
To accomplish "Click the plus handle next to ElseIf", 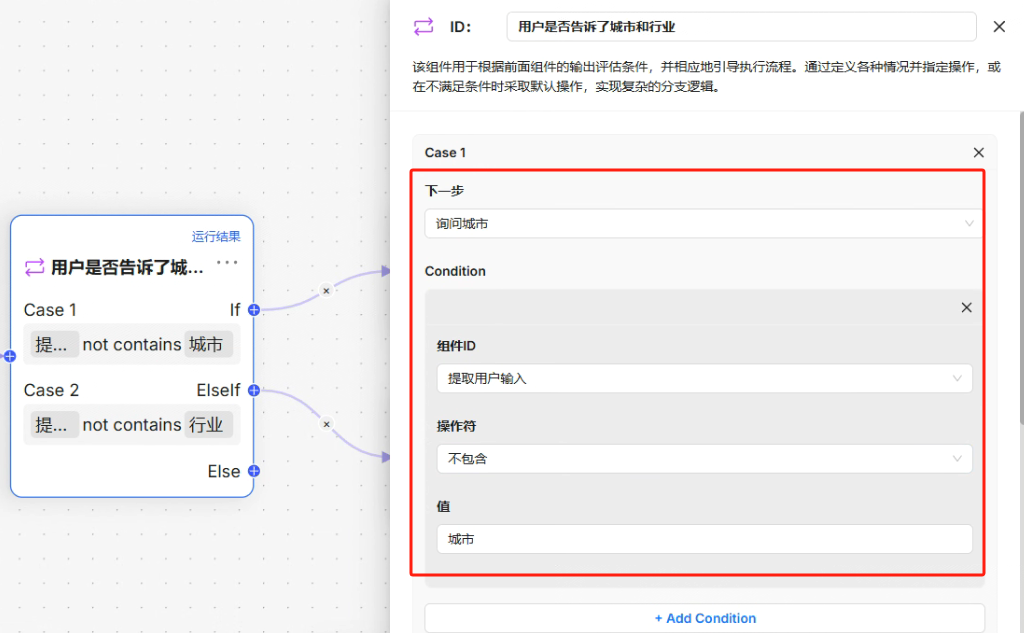I will click(x=254, y=390).
